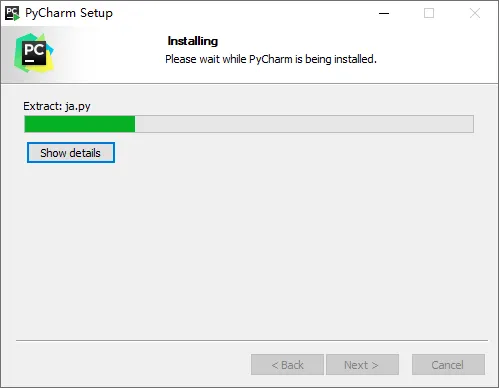Click the PyCharm icon in the title bar
Screen dimensions: 499x388
click(x=12, y=13)
